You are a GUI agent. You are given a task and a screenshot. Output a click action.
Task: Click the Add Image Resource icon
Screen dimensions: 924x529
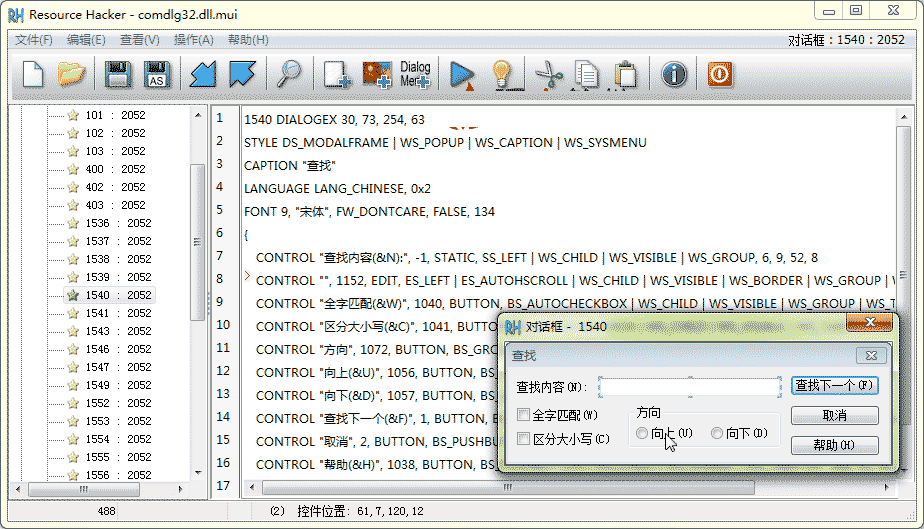pyautogui.click(x=376, y=75)
